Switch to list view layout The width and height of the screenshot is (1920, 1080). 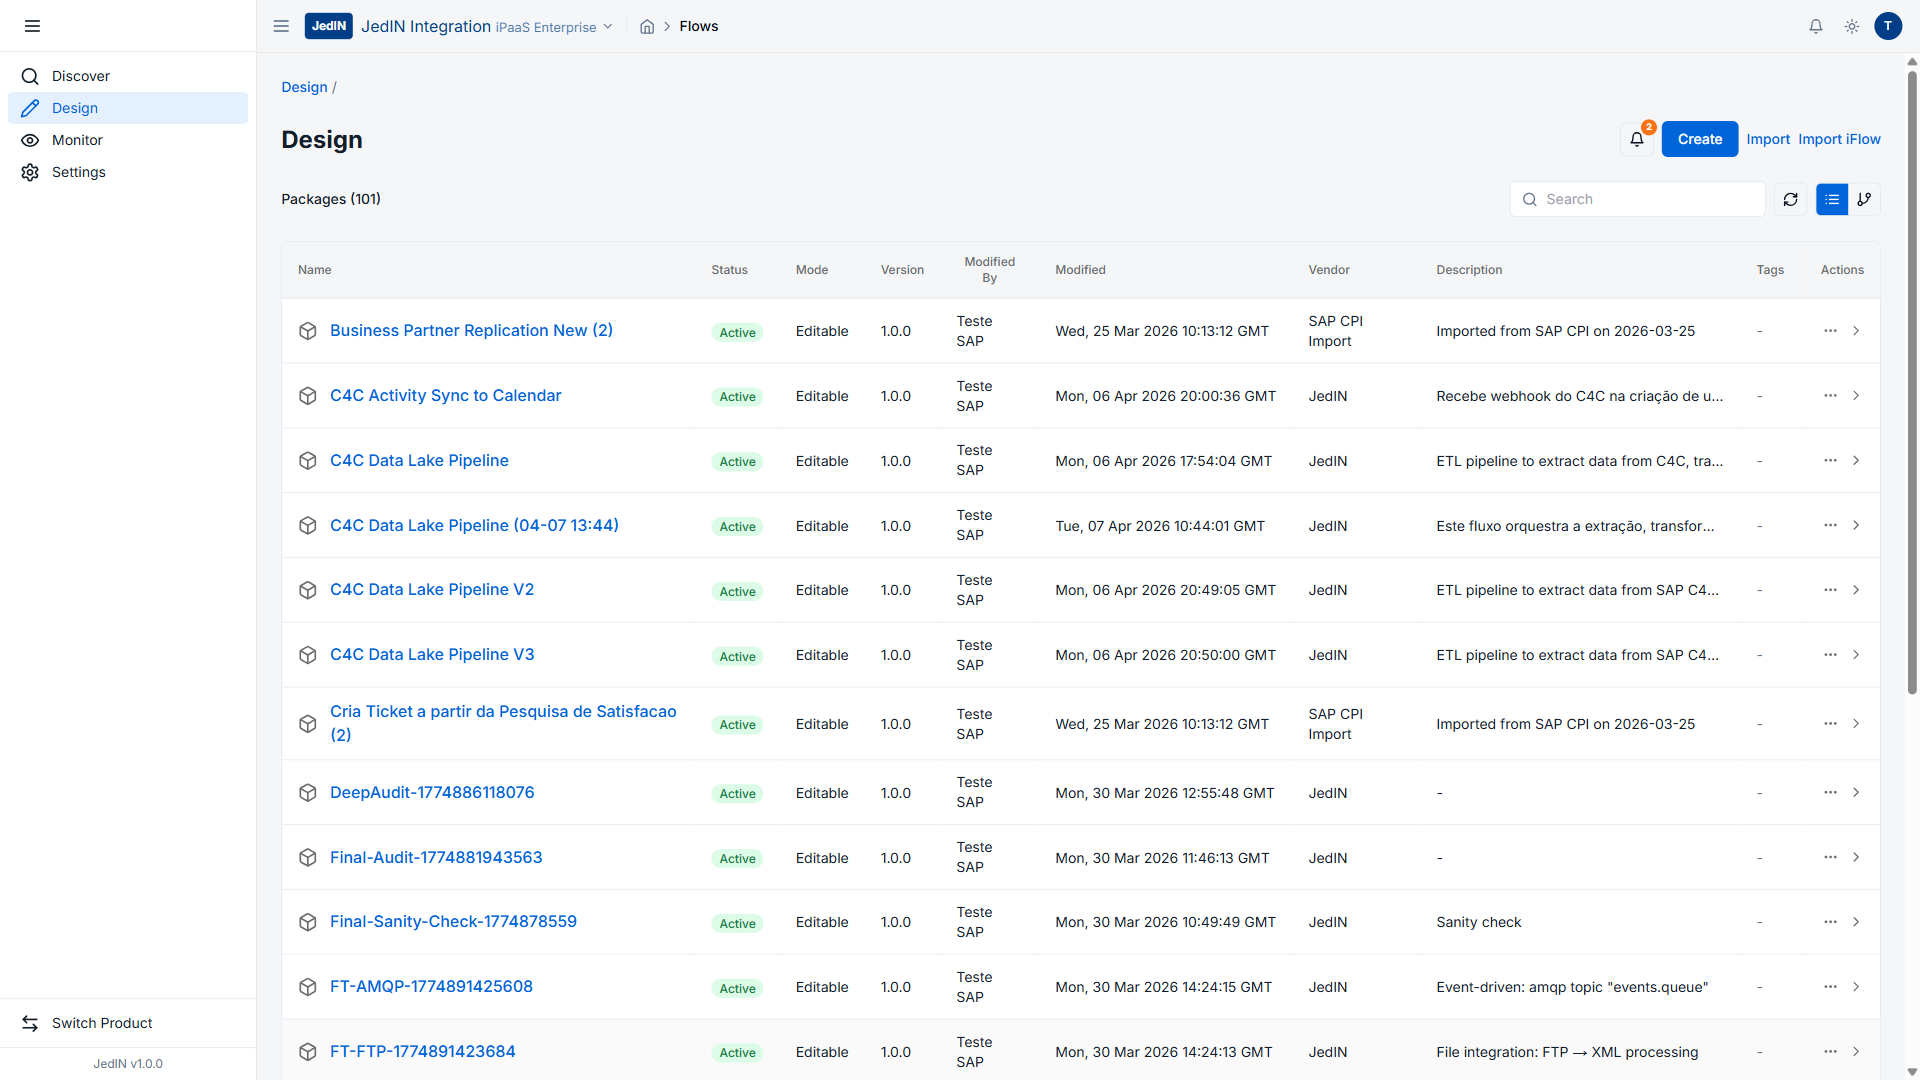[x=1831, y=199]
